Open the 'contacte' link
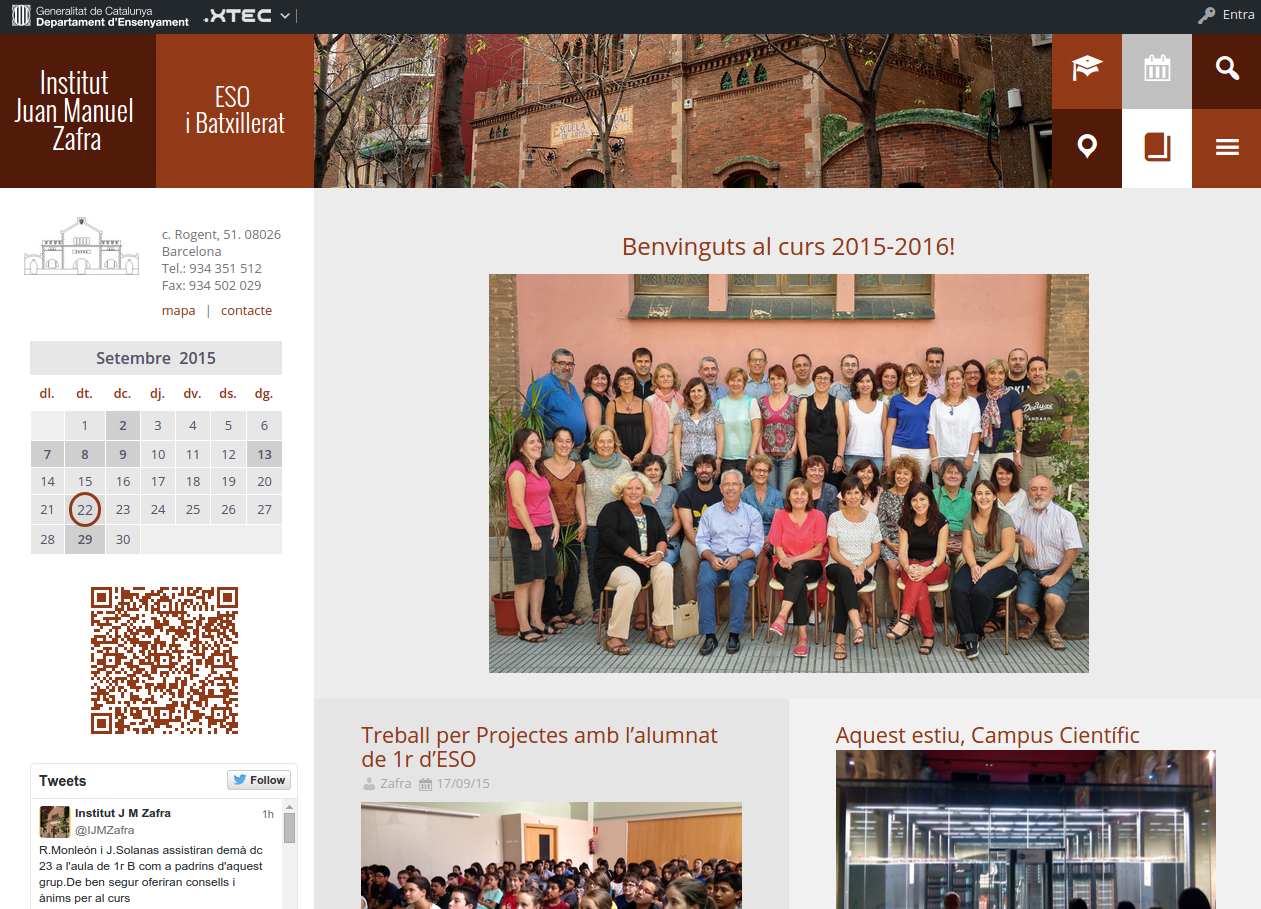This screenshot has width=1261, height=909. pos(246,311)
